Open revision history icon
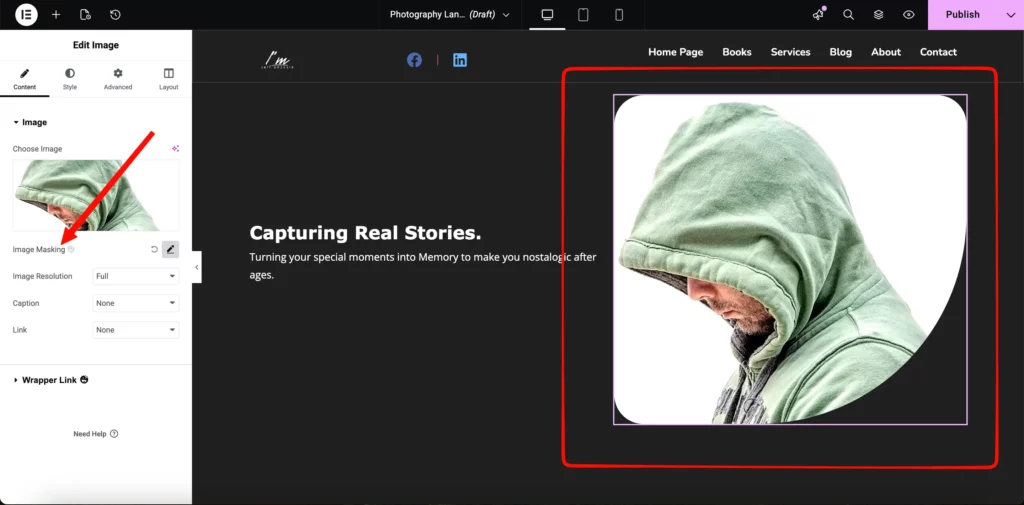Viewport: 1024px width, 505px height. (115, 14)
